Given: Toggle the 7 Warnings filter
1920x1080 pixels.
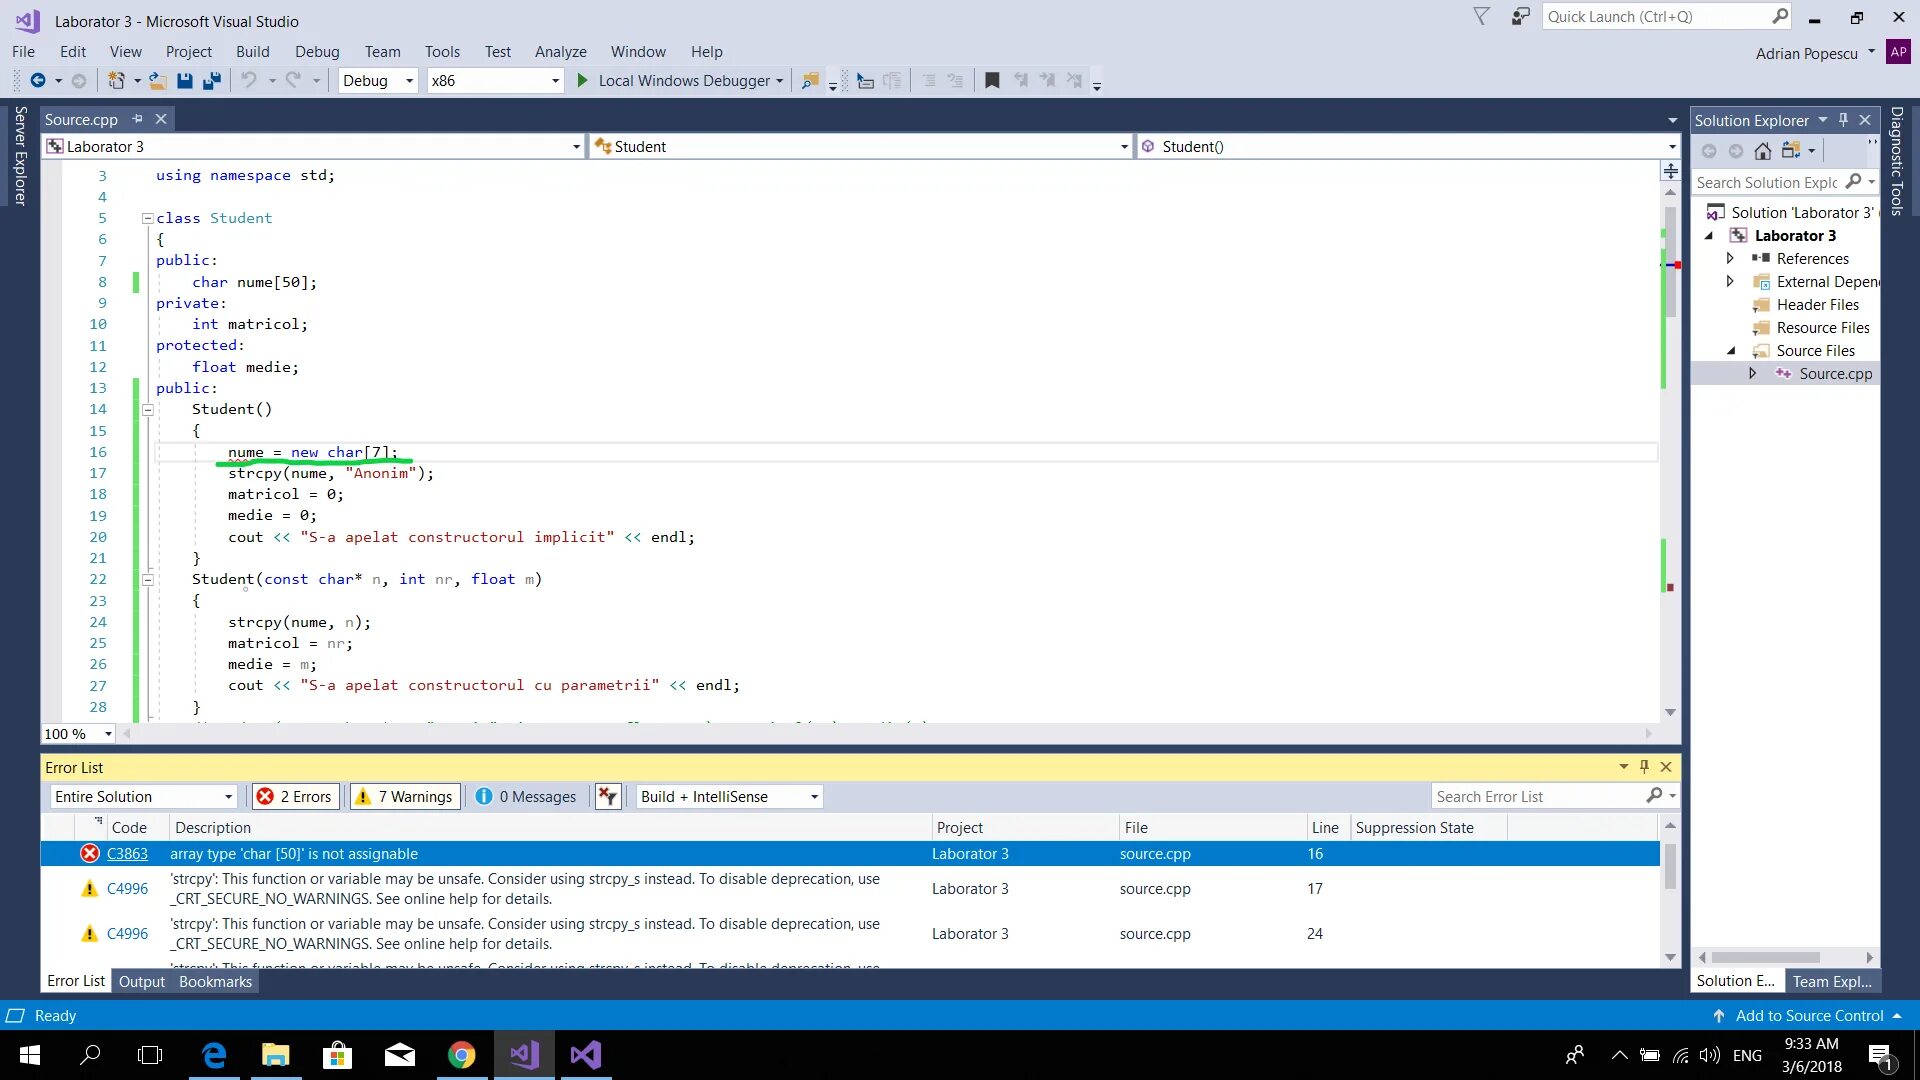Looking at the screenshot, I should (405, 797).
